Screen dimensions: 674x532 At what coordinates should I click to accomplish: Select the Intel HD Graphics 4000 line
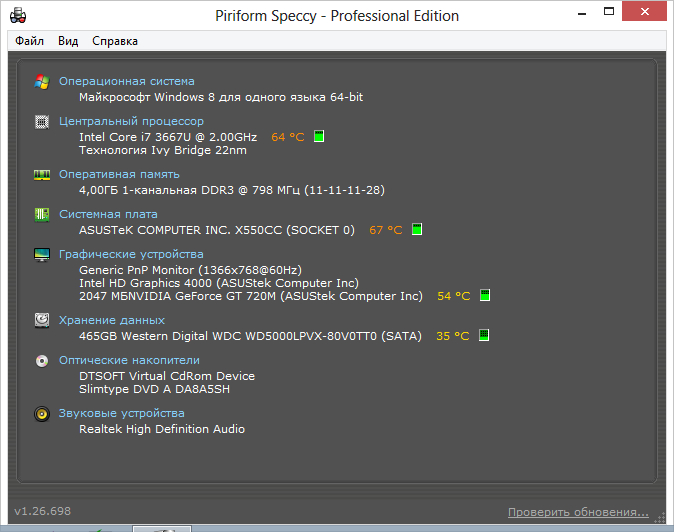coord(219,283)
